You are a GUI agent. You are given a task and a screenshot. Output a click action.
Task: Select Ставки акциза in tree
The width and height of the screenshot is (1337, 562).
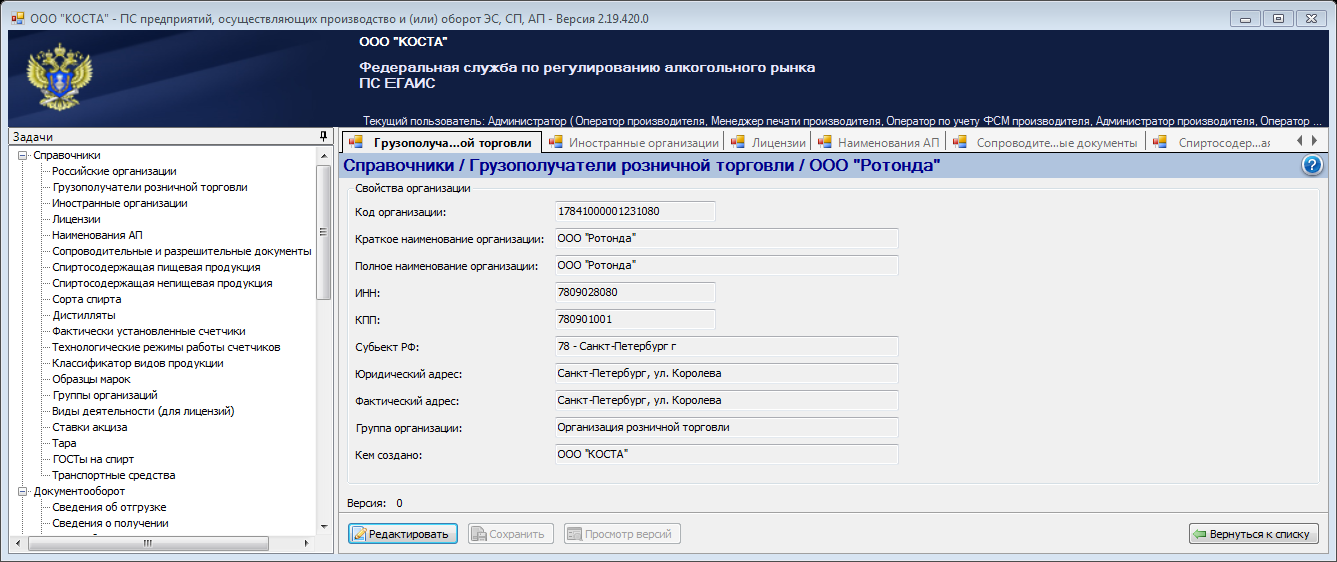90,428
